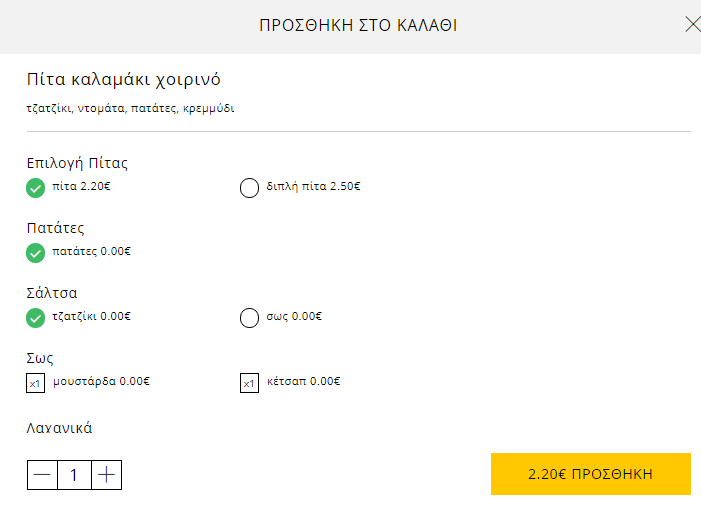Screen dimensions: 701x506
Task: Close the add-to-cart dialog
Action: pyautogui.click(x=693, y=25)
